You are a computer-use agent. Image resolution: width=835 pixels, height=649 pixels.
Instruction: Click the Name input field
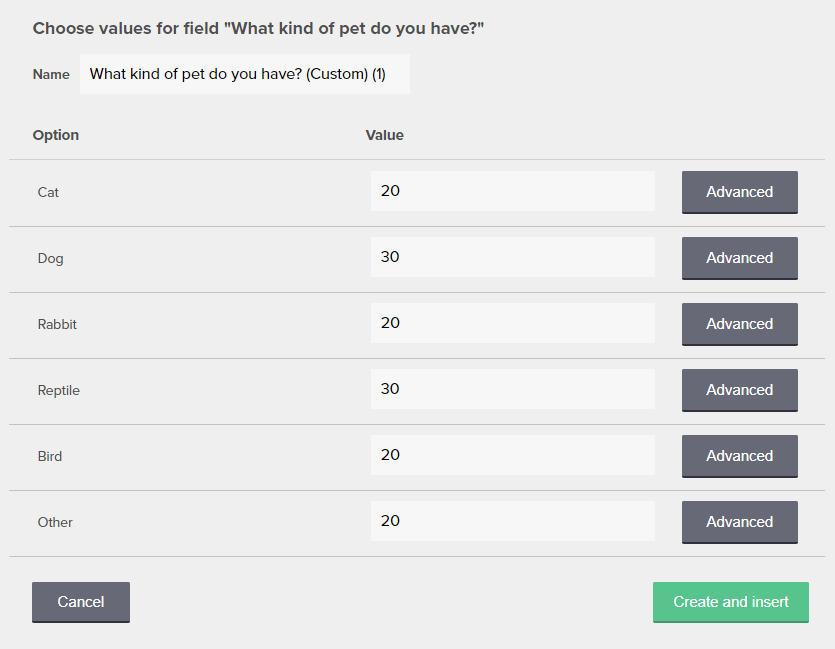pos(244,74)
